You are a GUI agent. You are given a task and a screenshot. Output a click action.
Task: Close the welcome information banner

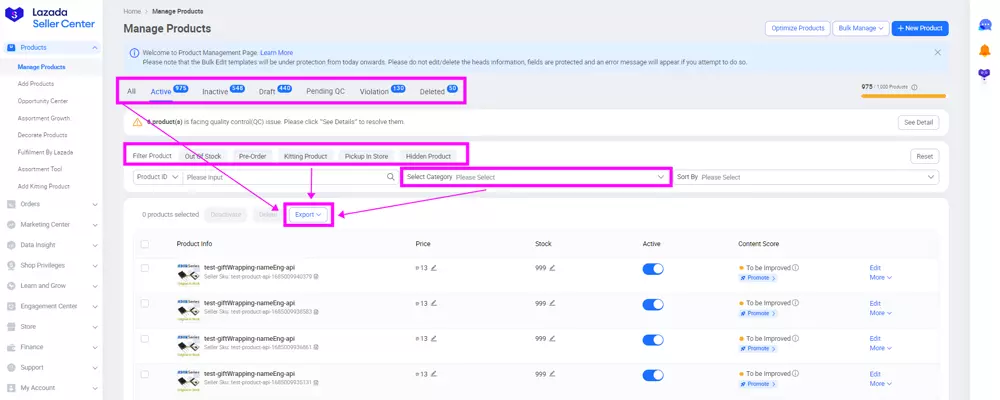click(937, 52)
